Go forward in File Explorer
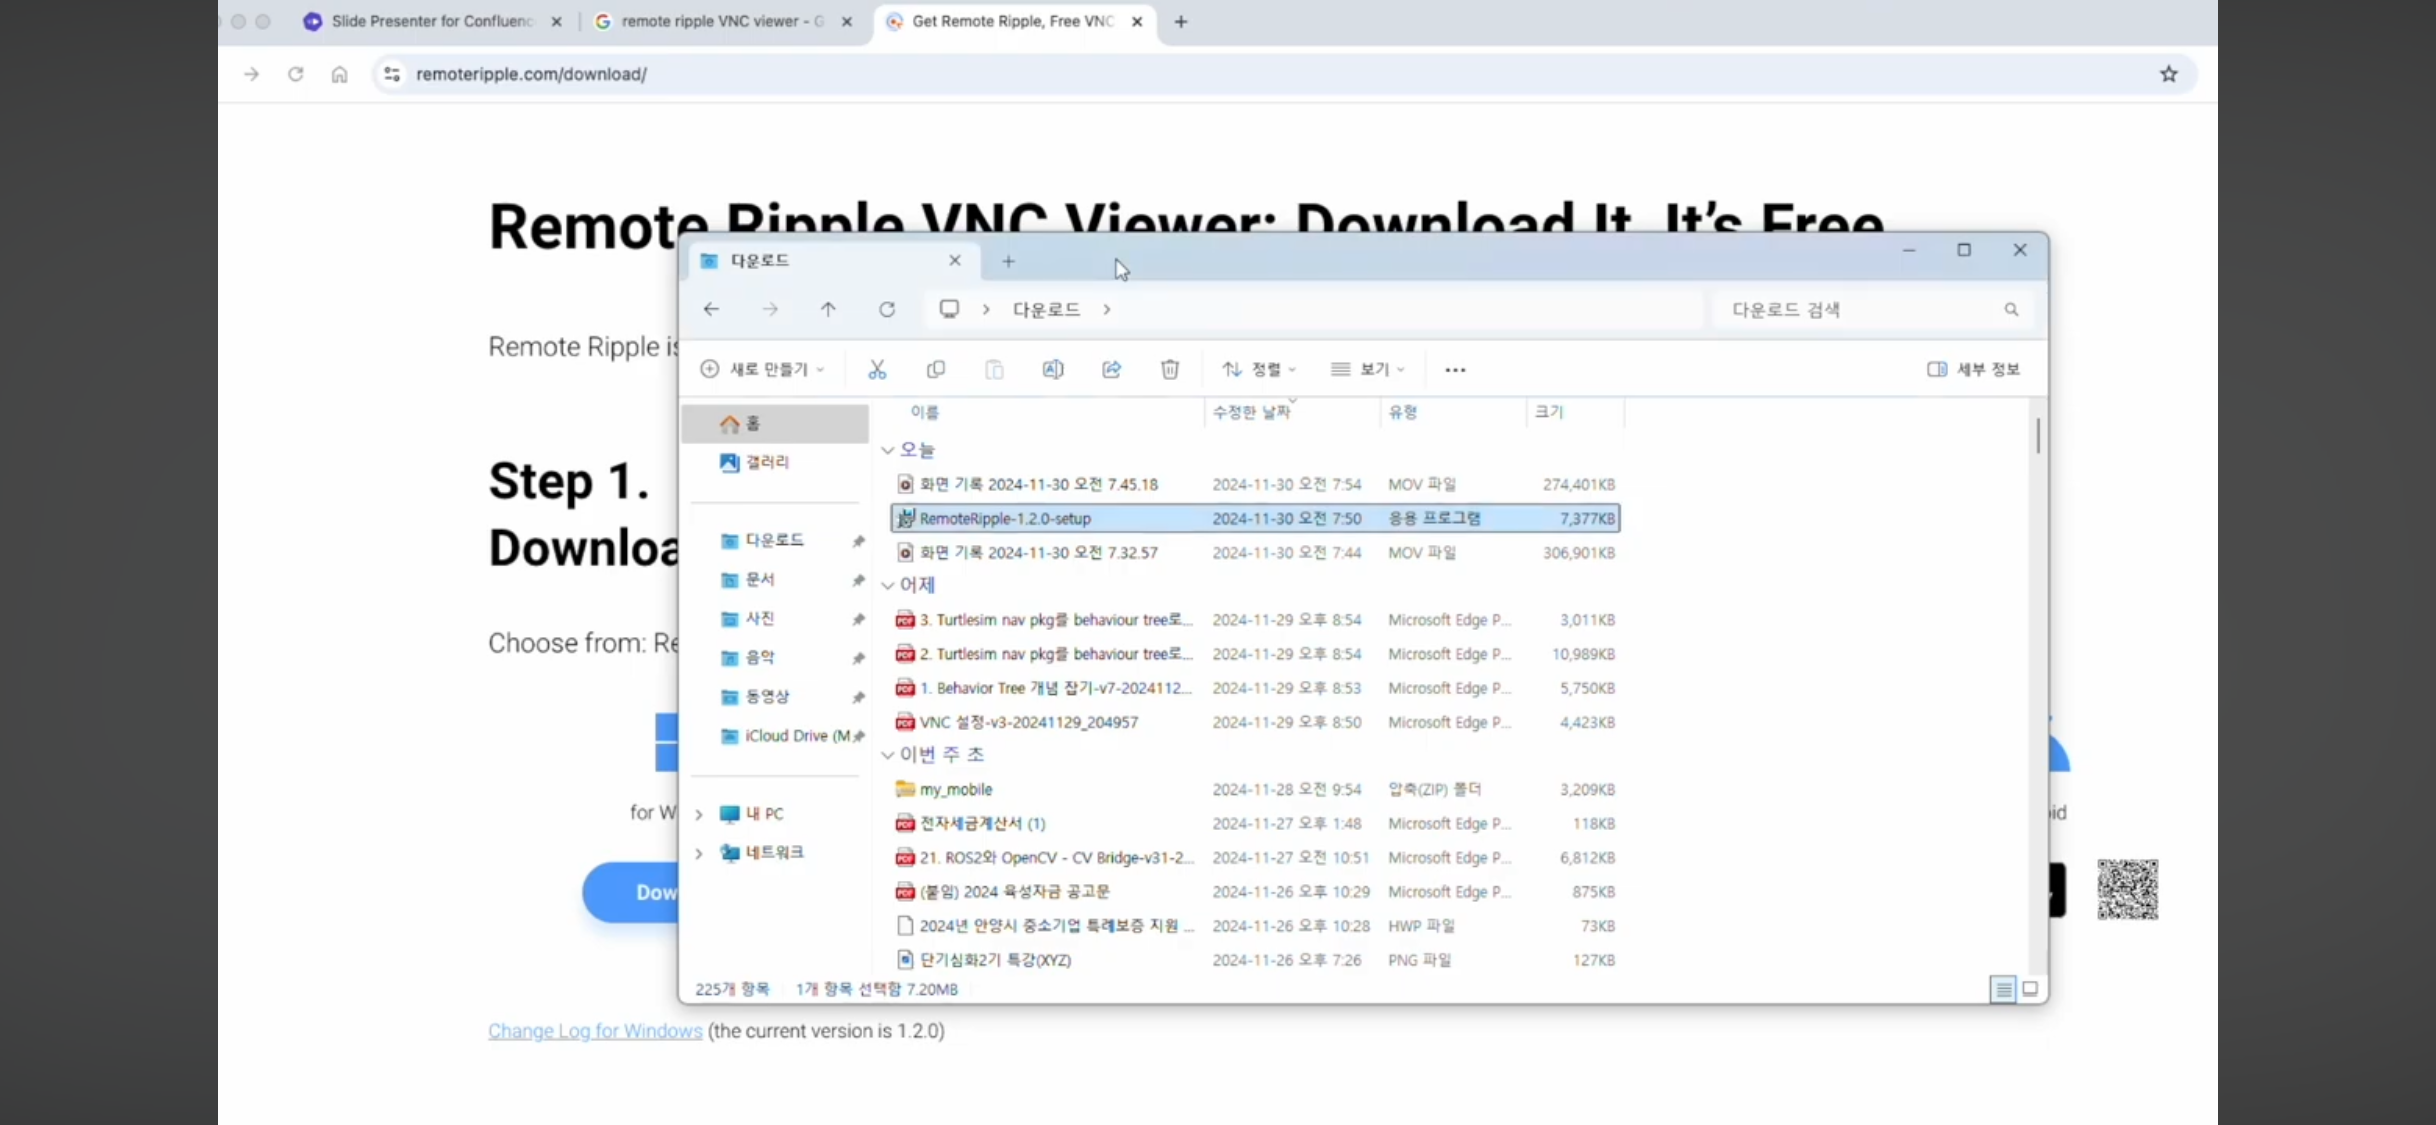 (x=770, y=310)
